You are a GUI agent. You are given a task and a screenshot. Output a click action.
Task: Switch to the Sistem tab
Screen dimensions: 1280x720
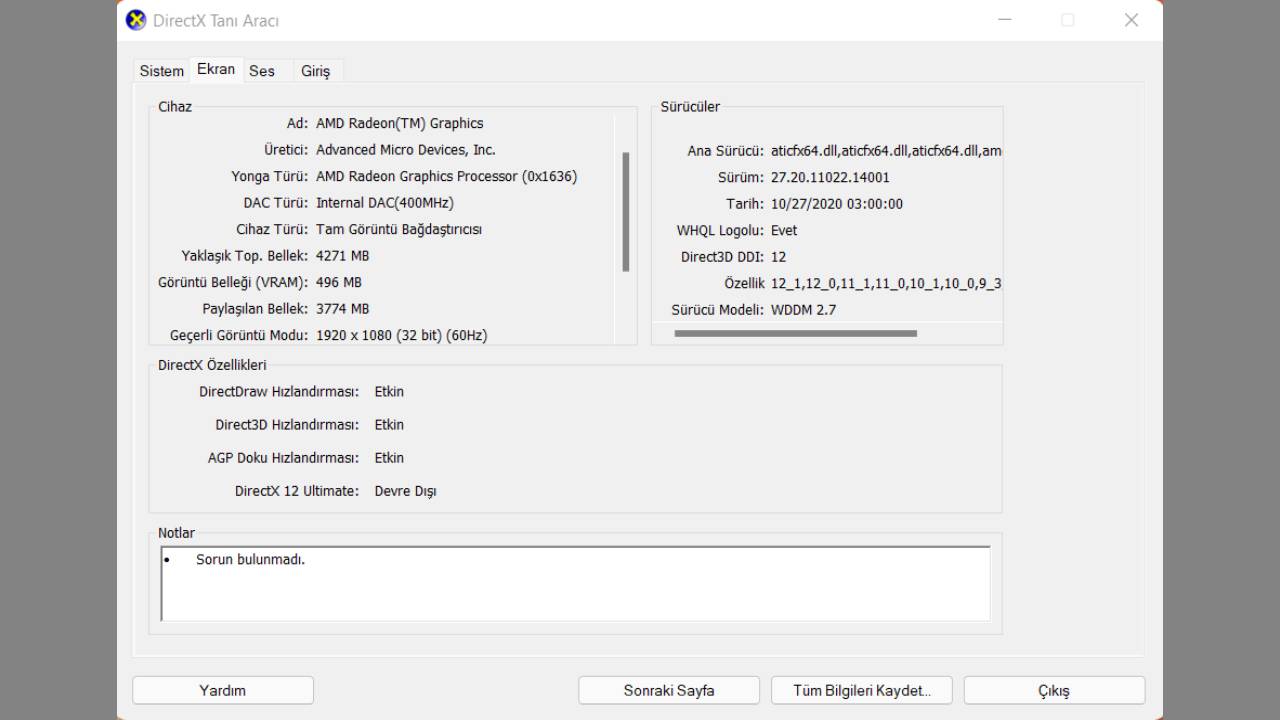[x=161, y=70]
